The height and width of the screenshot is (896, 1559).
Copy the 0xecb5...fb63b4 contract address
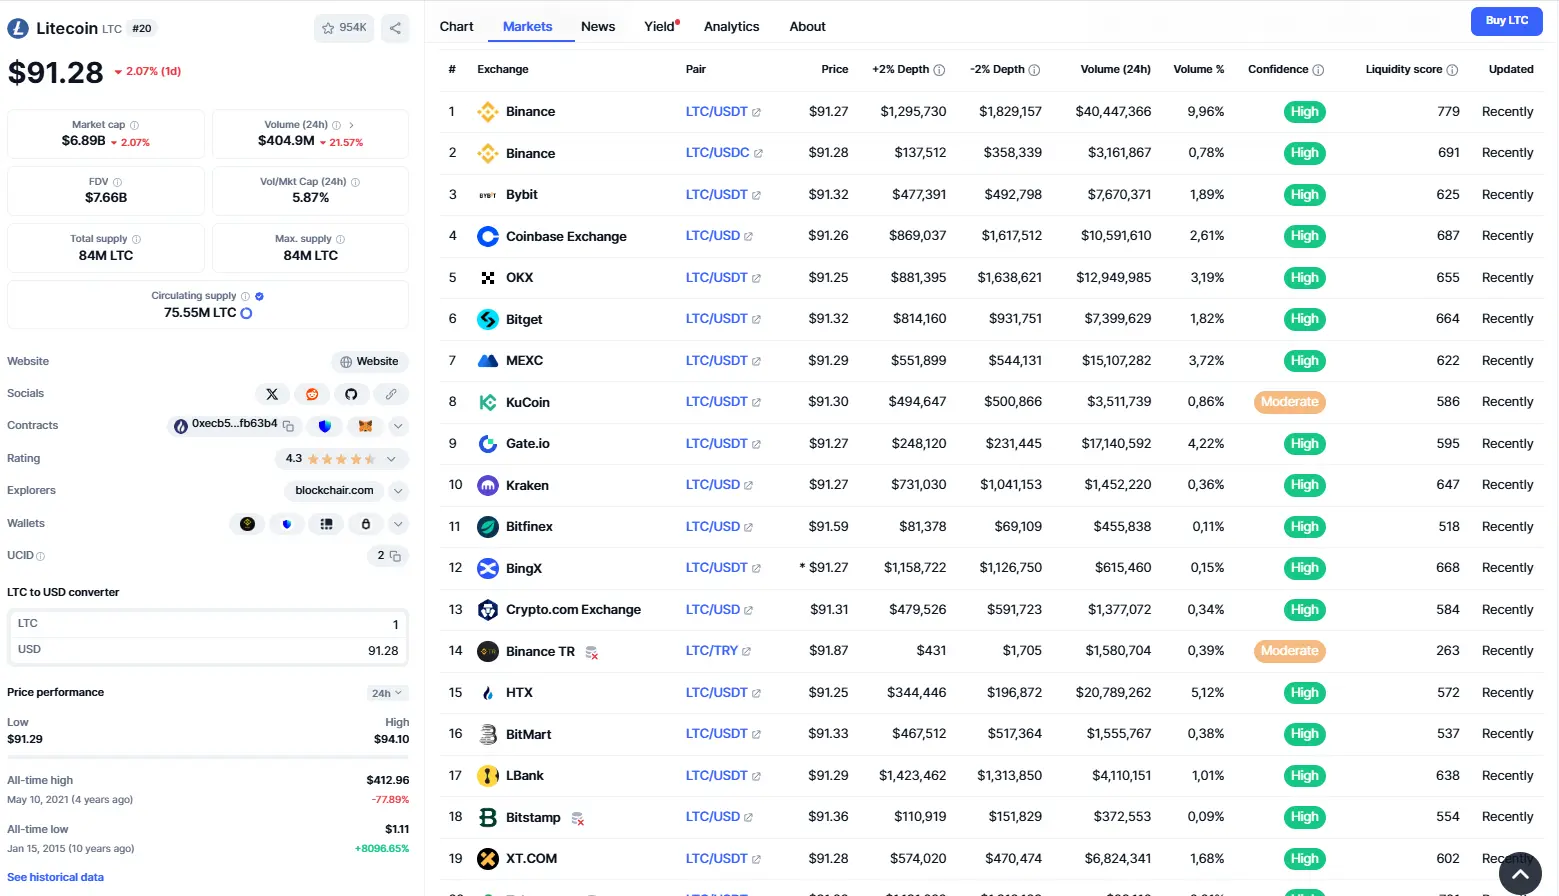pyautogui.click(x=287, y=425)
